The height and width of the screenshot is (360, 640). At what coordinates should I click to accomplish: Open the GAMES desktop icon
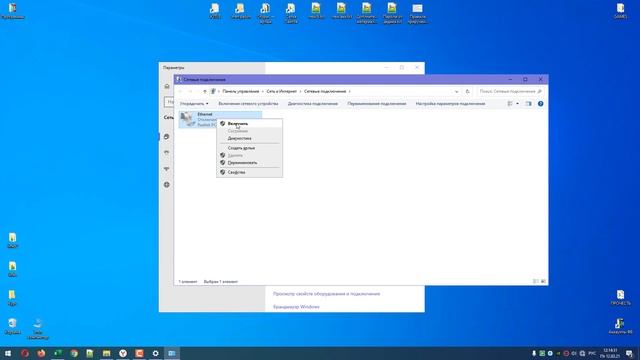[x=620, y=11]
